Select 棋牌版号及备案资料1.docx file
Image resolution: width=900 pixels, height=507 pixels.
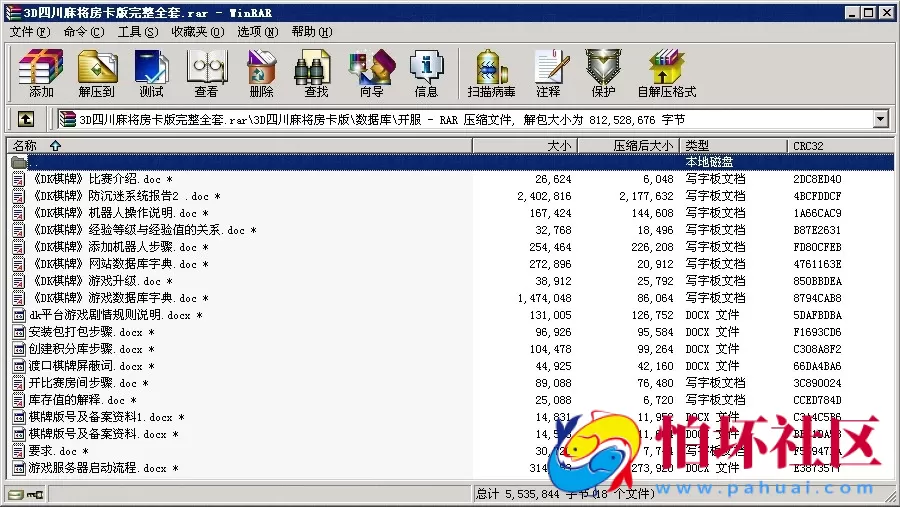click(107, 417)
